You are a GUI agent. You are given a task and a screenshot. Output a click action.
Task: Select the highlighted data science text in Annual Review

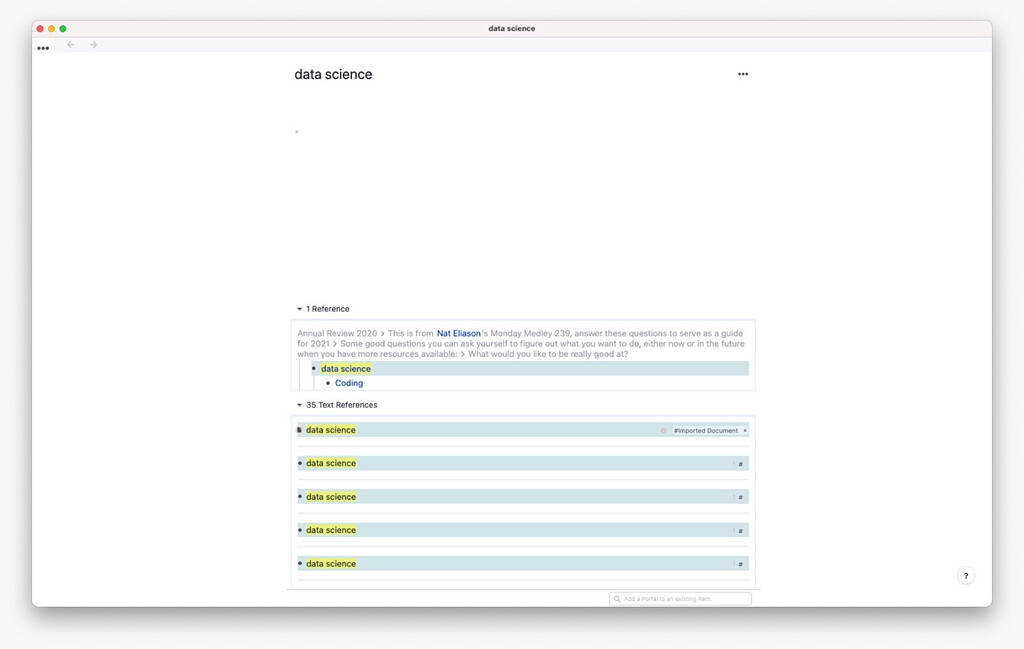[345, 368]
